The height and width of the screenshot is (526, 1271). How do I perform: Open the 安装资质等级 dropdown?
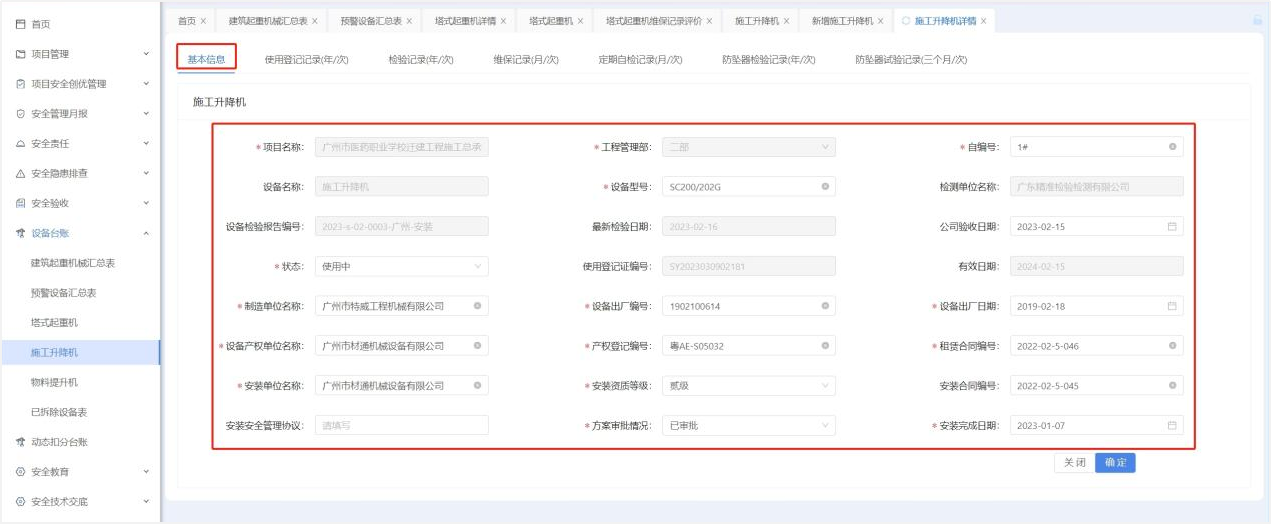point(748,386)
